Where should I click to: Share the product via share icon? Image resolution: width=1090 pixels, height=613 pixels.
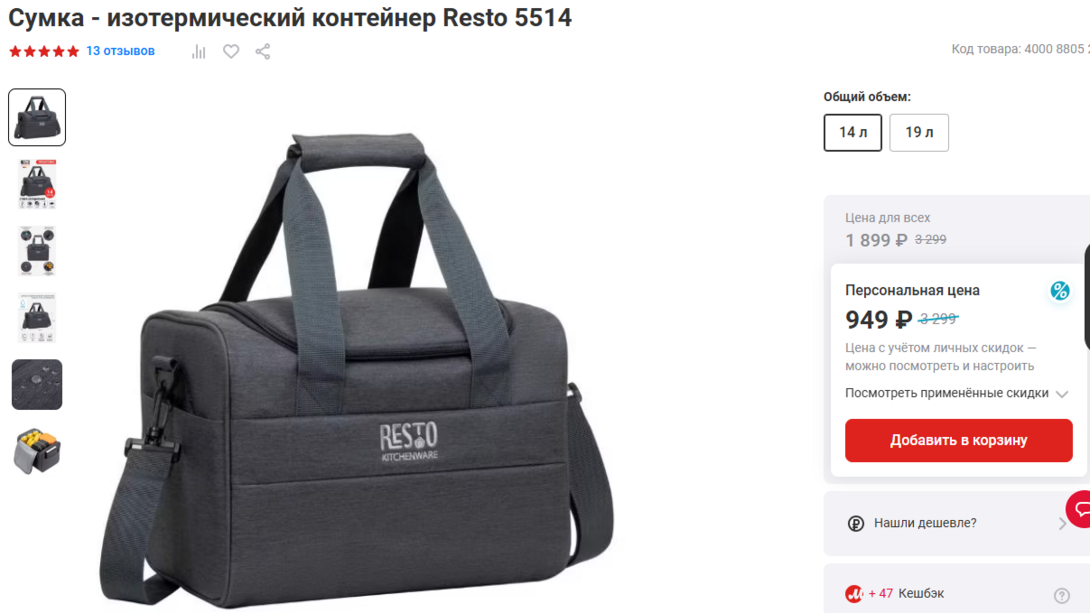coord(263,51)
